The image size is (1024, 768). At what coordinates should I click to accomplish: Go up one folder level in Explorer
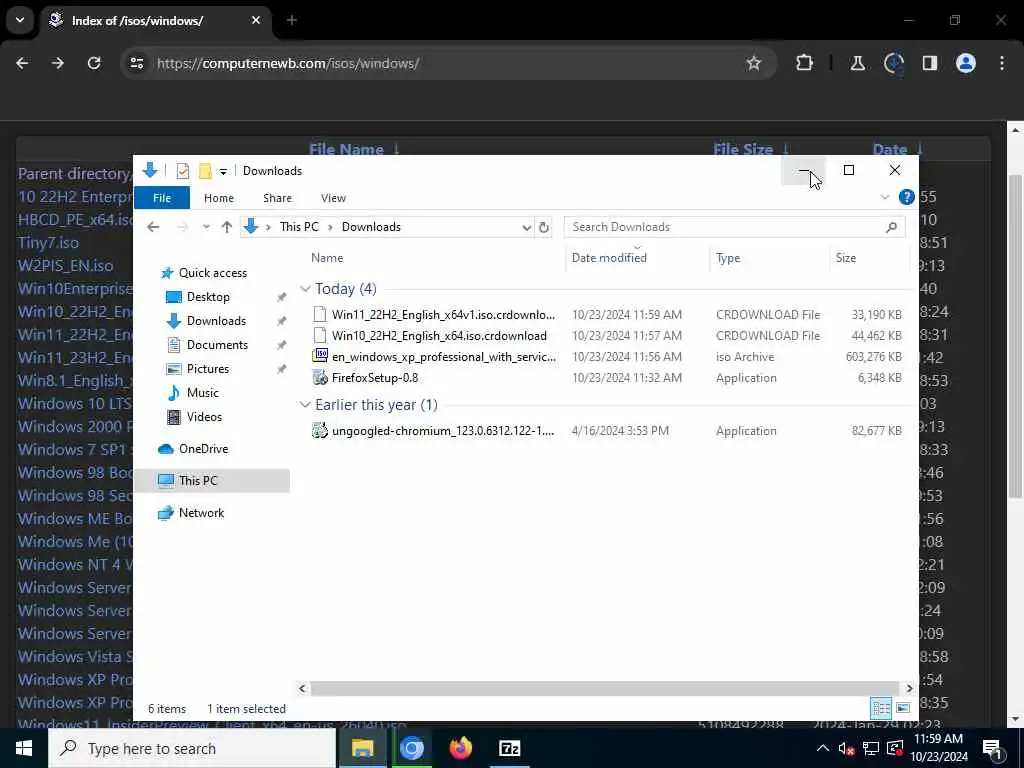[227, 227]
